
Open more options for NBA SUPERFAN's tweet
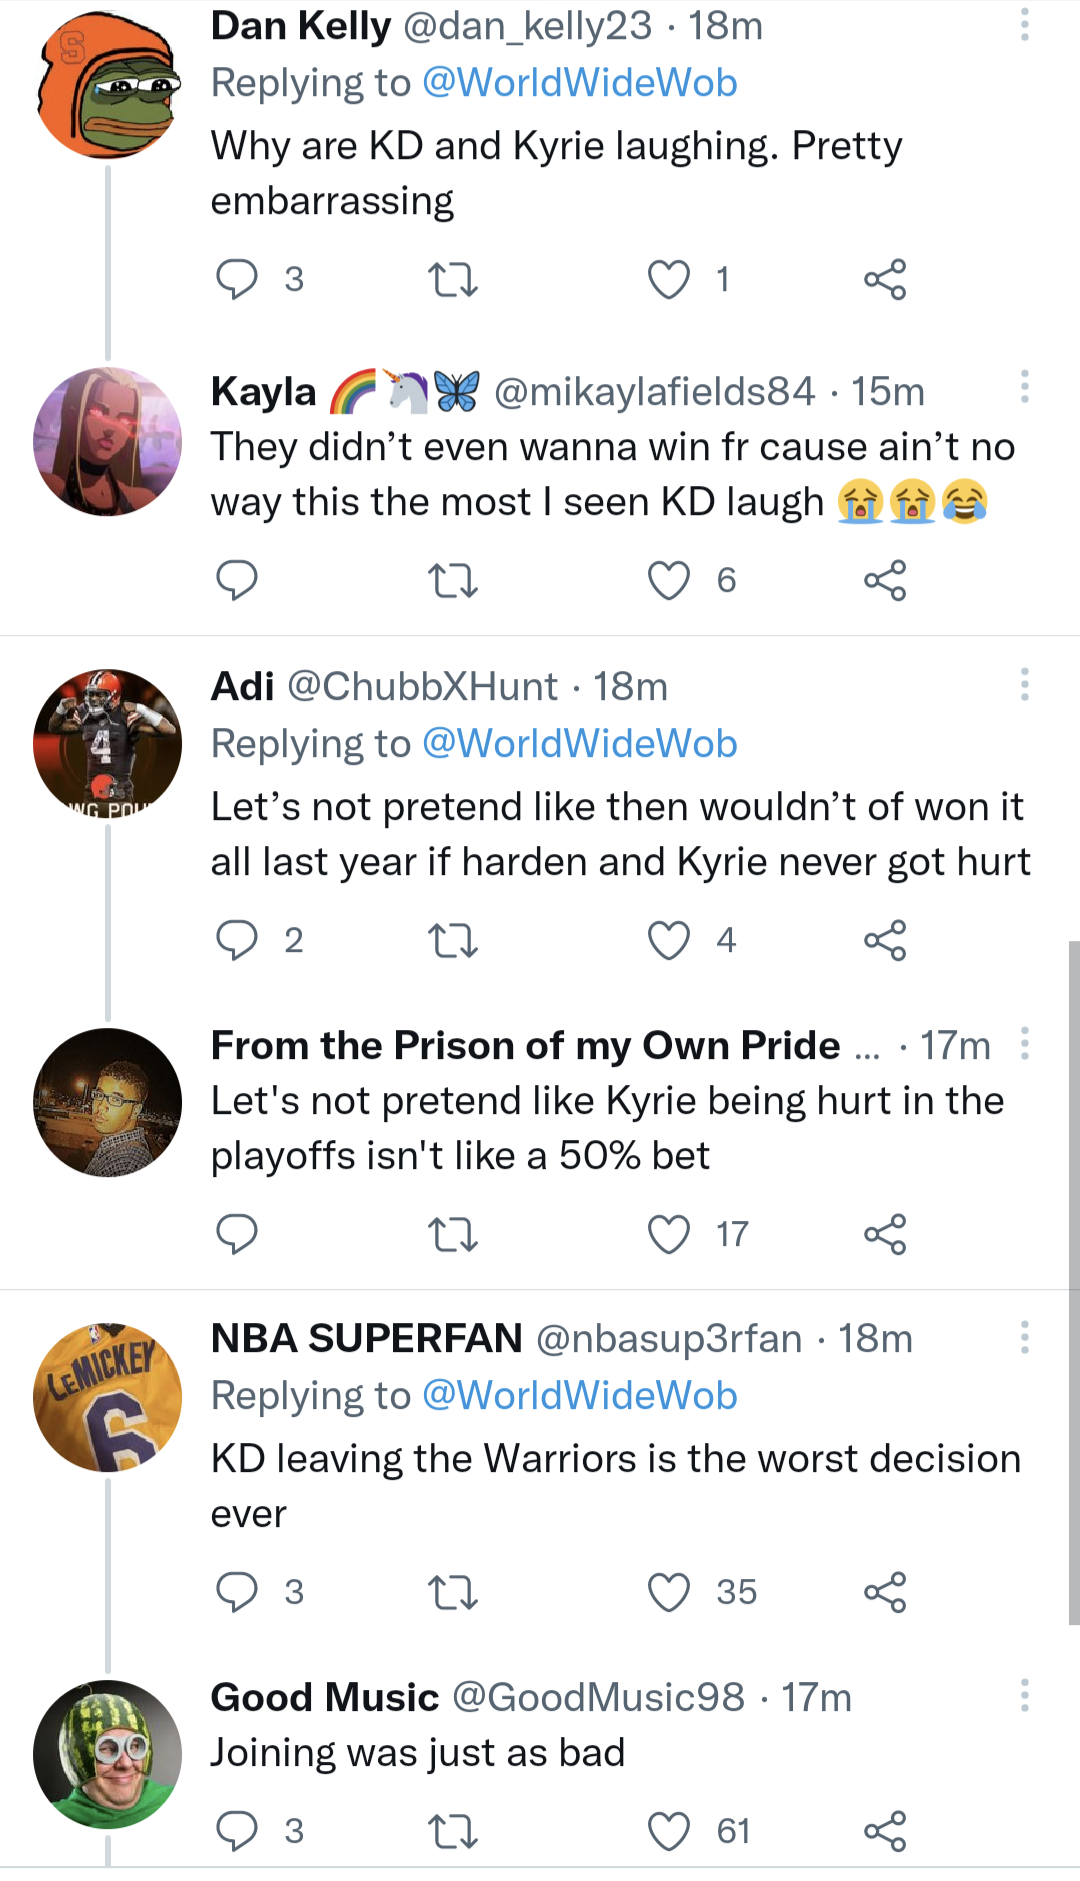point(1024,1337)
